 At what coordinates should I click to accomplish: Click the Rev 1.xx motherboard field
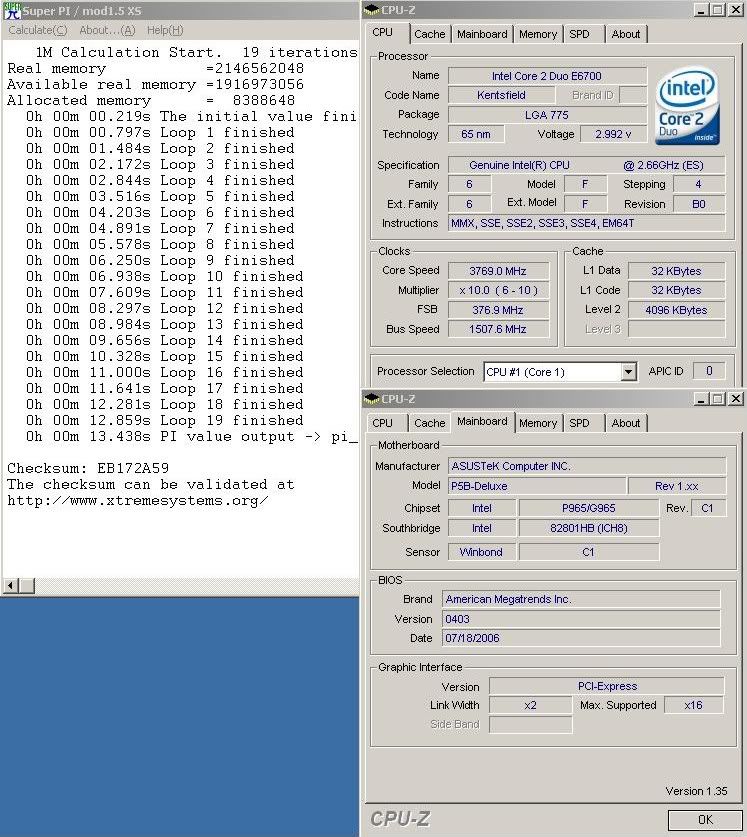coord(677,486)
